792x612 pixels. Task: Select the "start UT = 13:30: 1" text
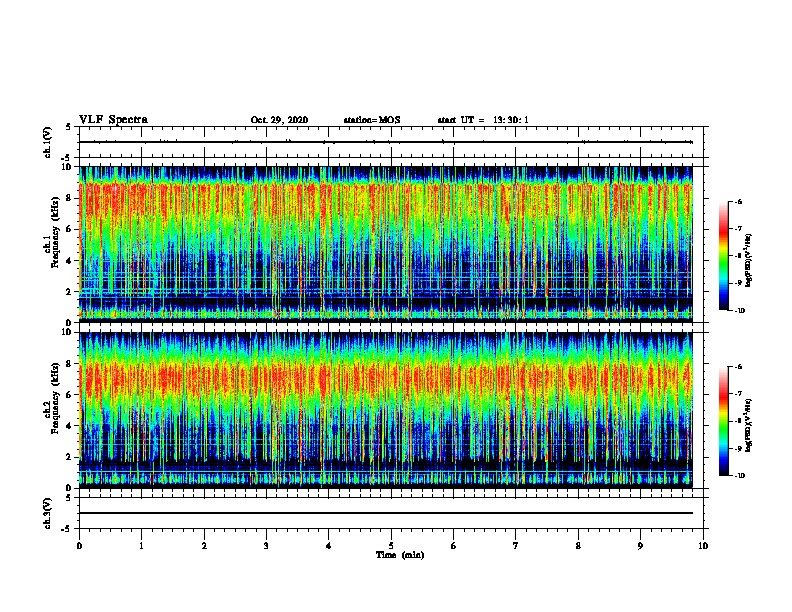click(483, 120)
